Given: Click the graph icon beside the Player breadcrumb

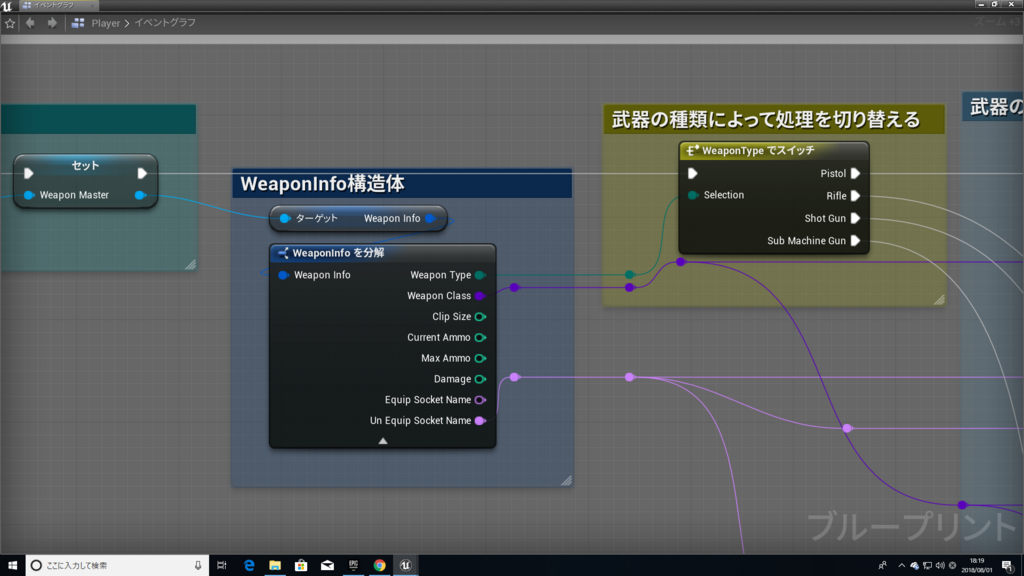Looking at the screenshot, I should [x=78, y=23].
